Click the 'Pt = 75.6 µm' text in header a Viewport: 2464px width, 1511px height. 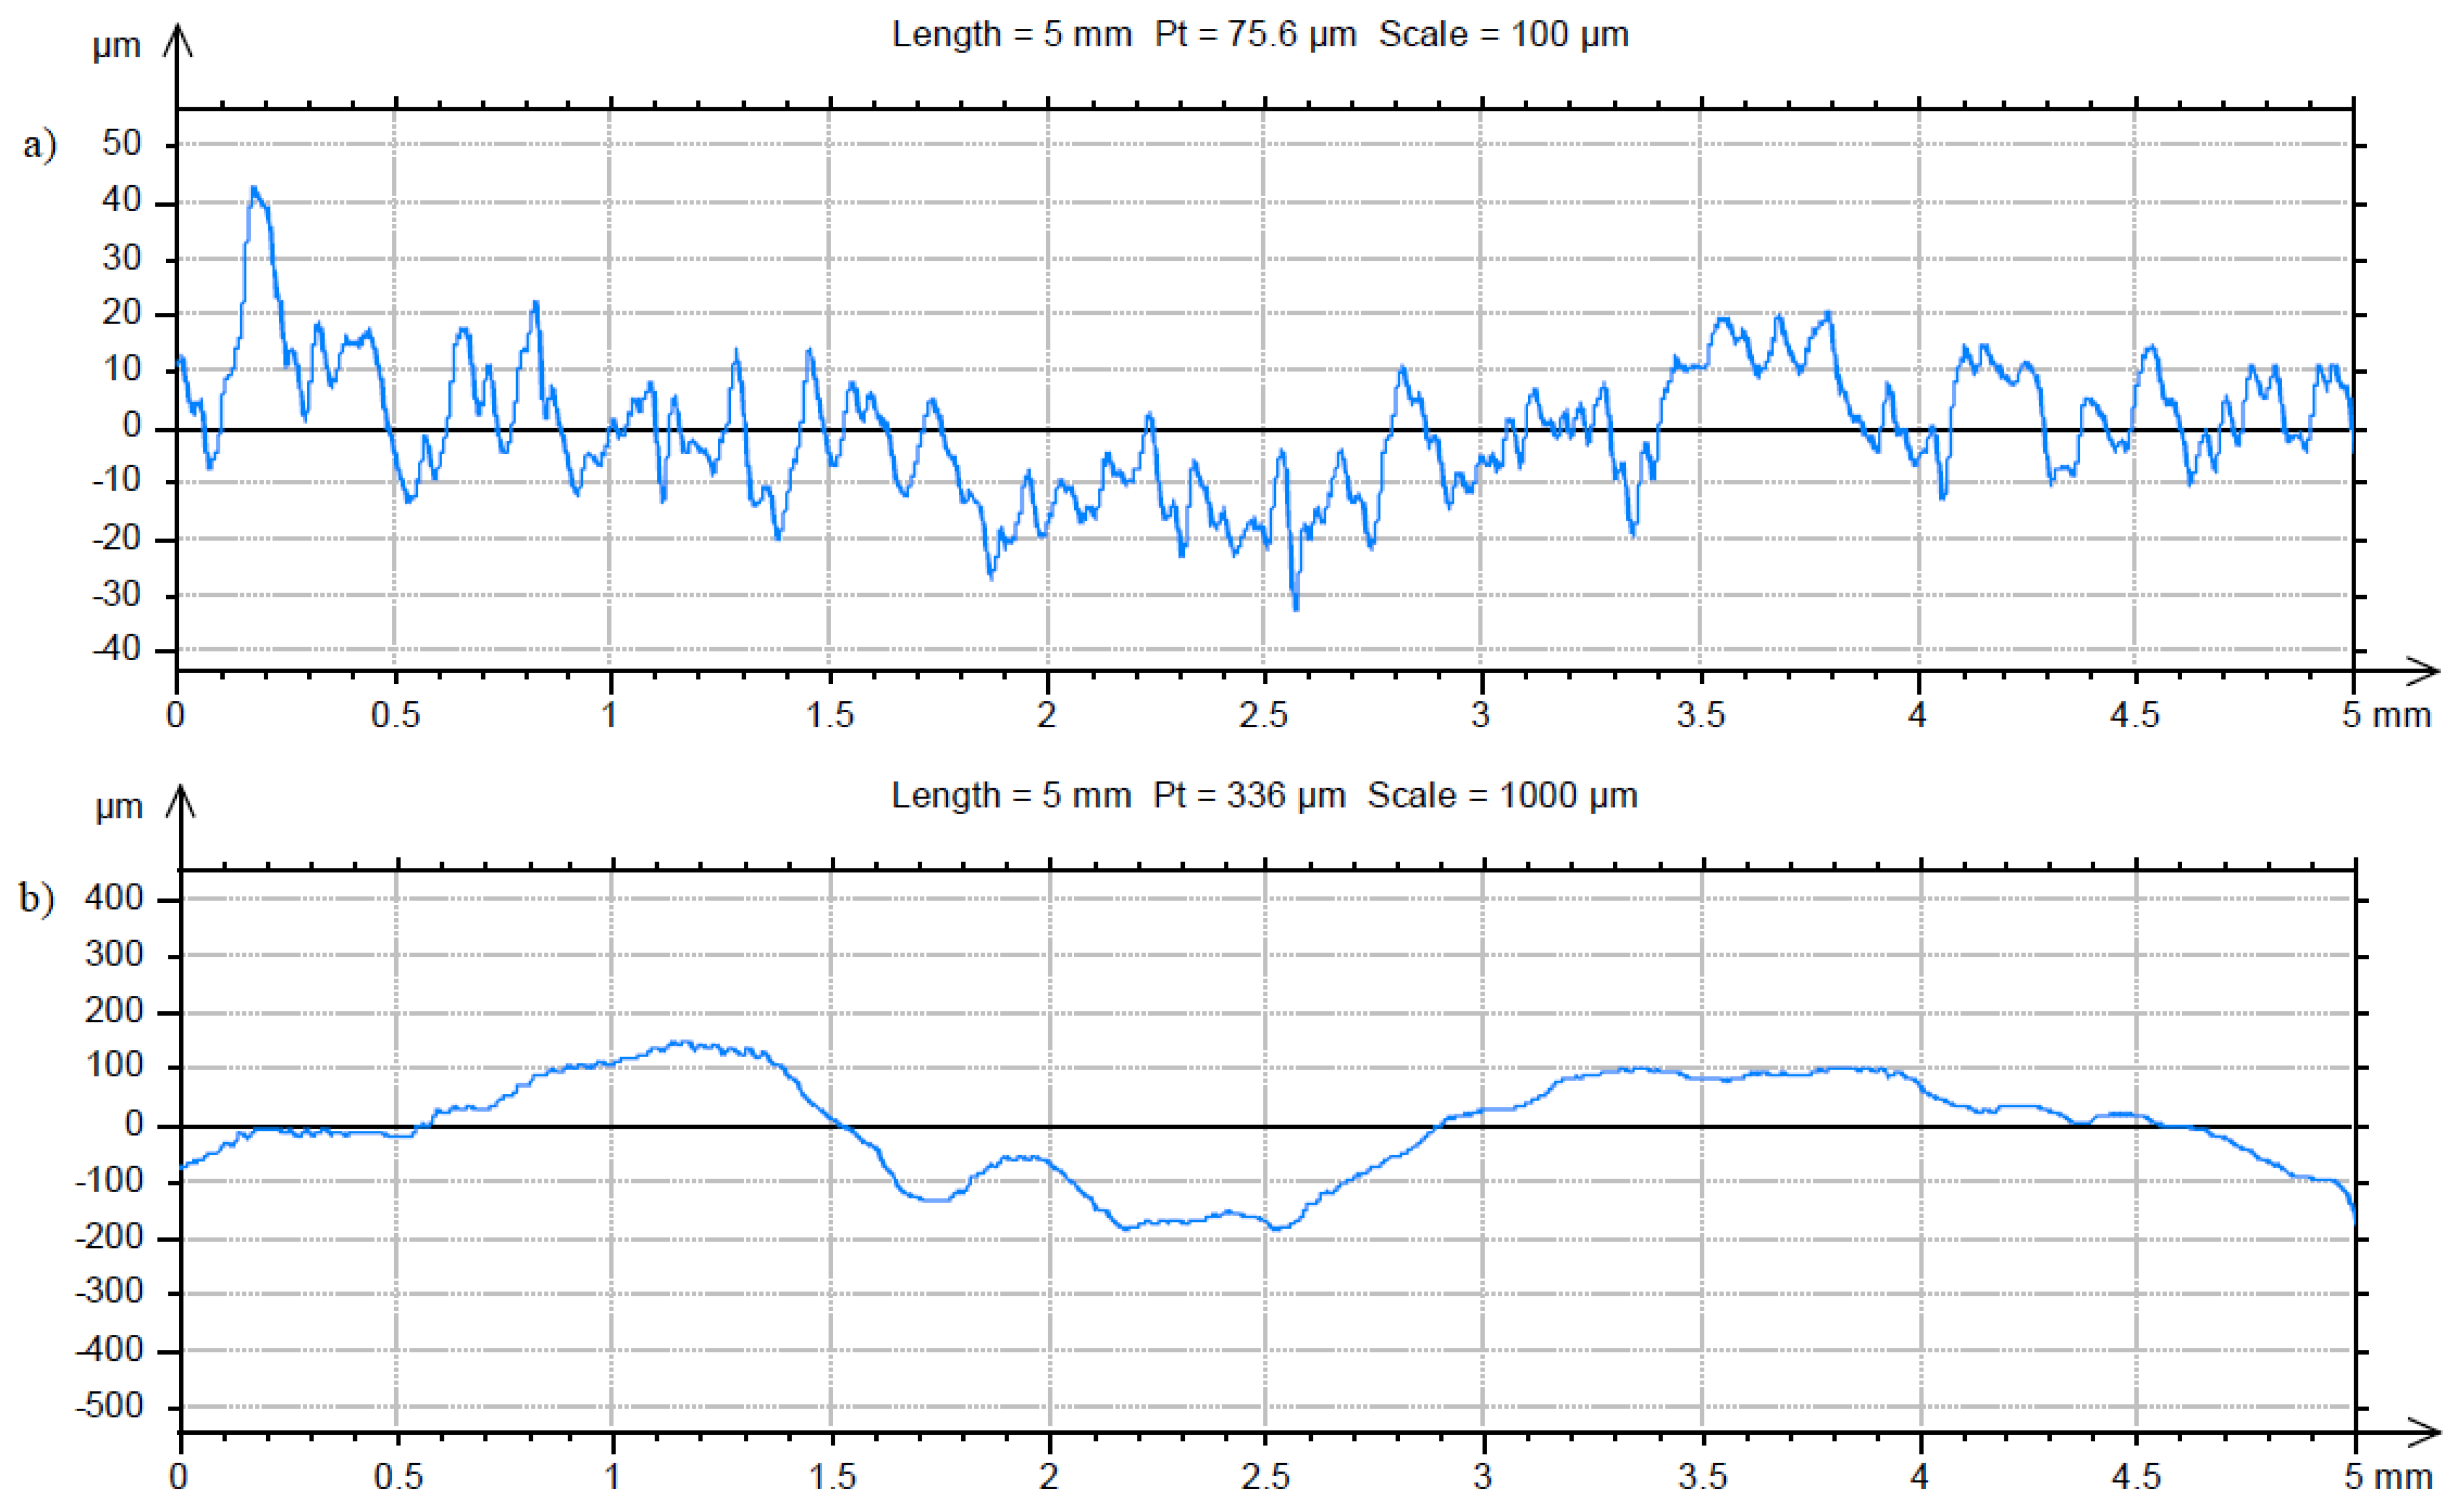(1255, 35)
